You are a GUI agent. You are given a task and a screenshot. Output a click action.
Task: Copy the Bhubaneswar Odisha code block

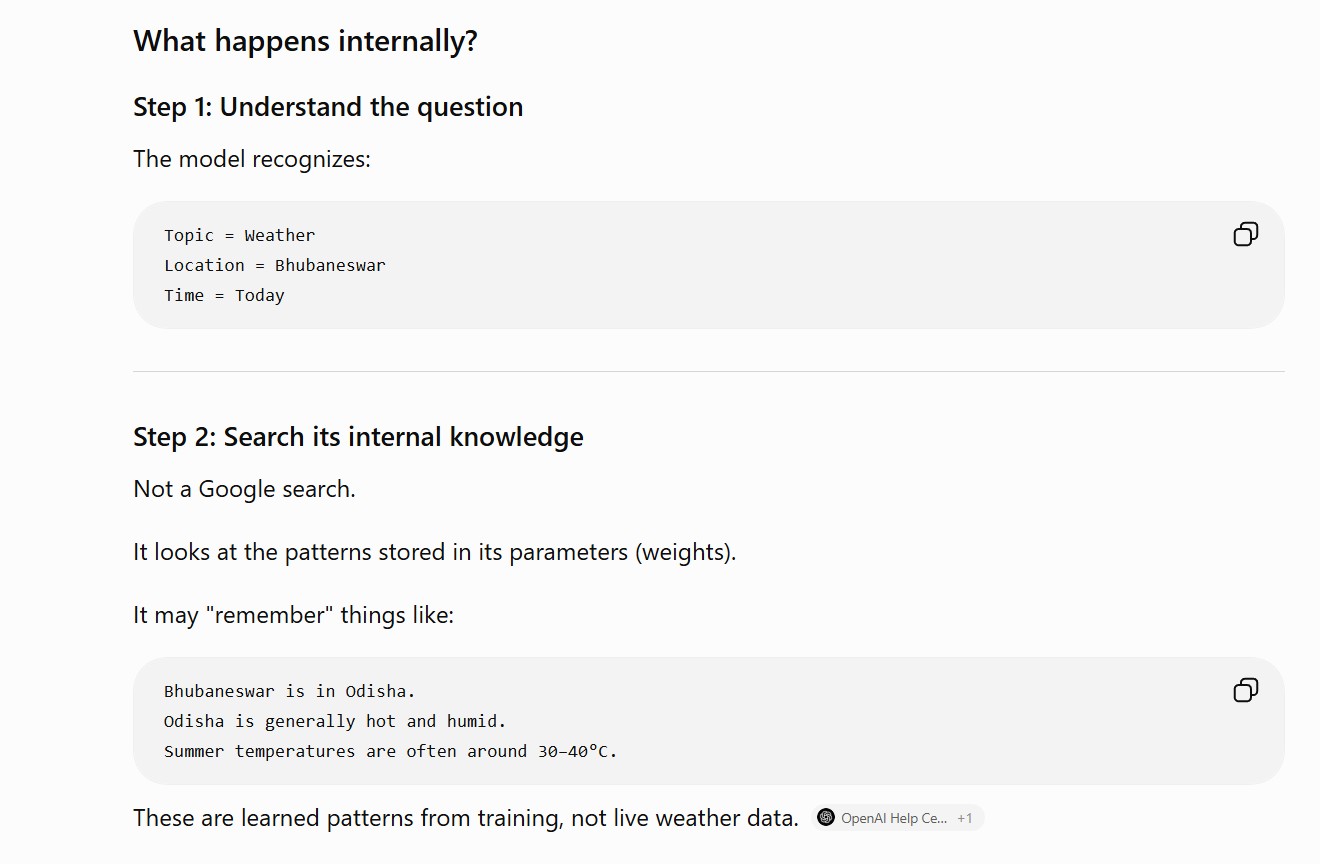(x=1245, y=690)
